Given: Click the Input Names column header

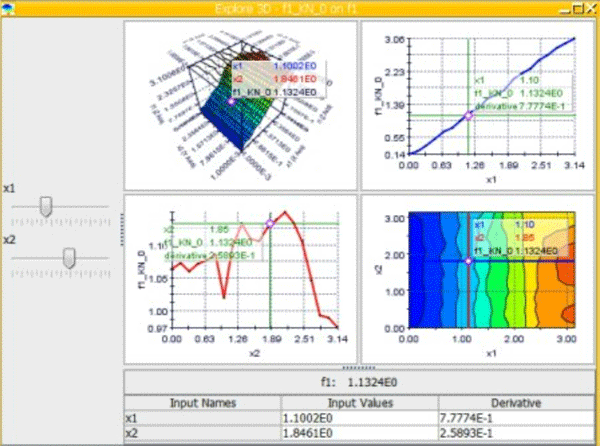Looking at the screenshot, I should (x=203, y=403).
